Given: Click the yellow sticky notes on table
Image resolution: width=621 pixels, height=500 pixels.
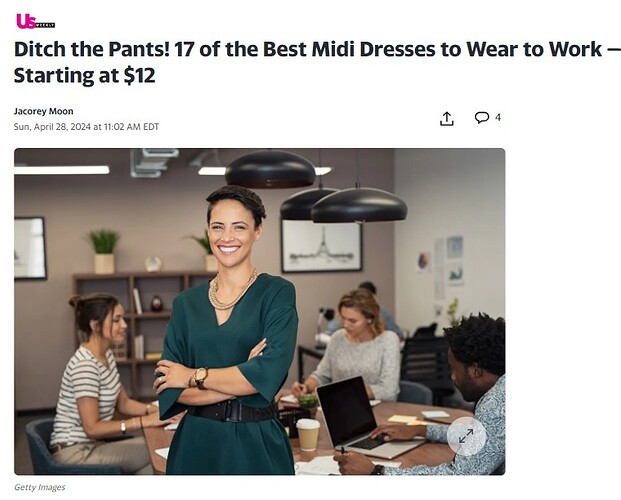Looking at the screenshot, I should [403, 419].
